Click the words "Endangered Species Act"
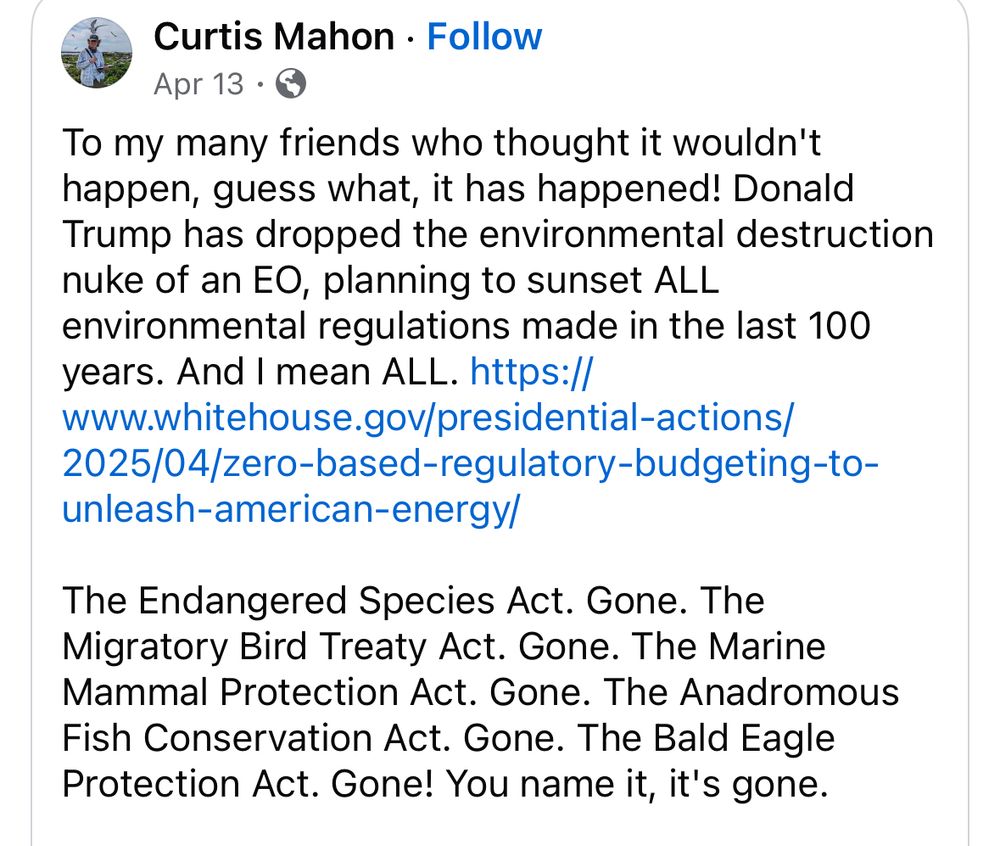Image resolution: width=1000 pixels, height=846 pixels. tap(355, 601)
